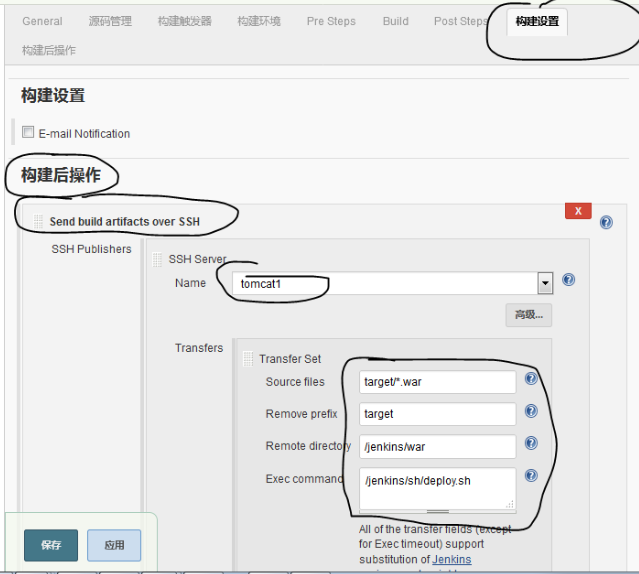
Task: Focus the Exec command text area
Action: [438, 488]
